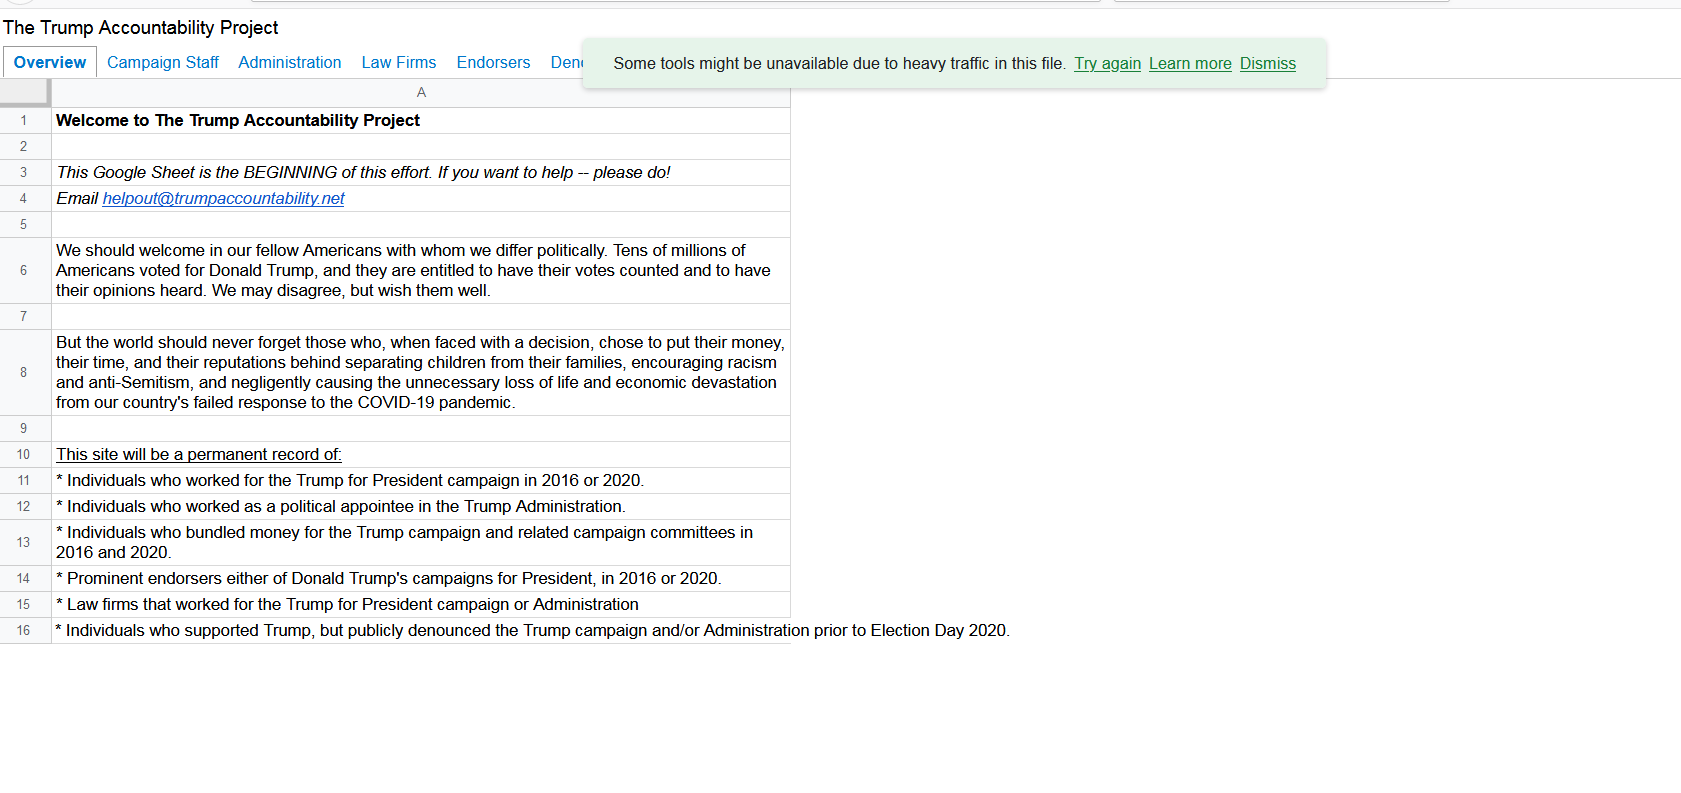Select row 13 header
The height and width of the screenshot is (793, 1681).
coord(24,542)
